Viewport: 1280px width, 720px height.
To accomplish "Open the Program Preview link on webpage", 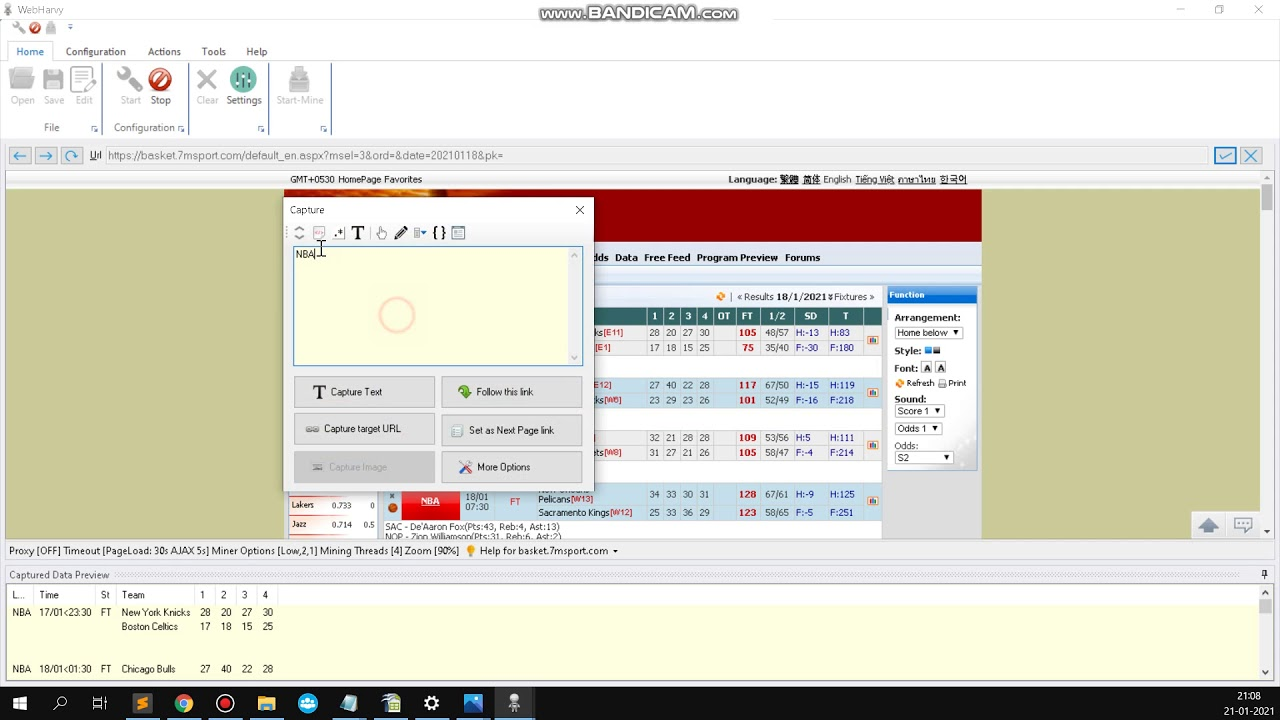I will (737, 258).
